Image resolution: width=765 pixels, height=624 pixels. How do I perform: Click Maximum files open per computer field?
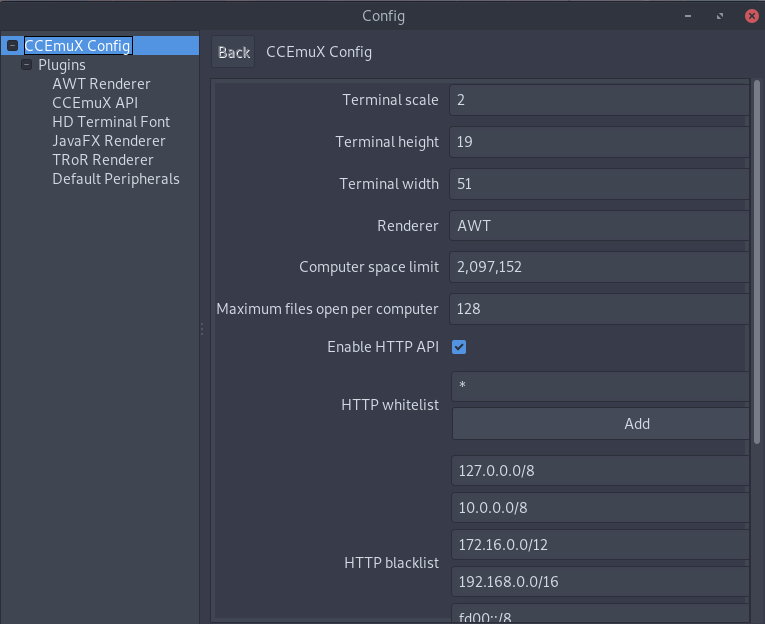[x=599, y=309]
